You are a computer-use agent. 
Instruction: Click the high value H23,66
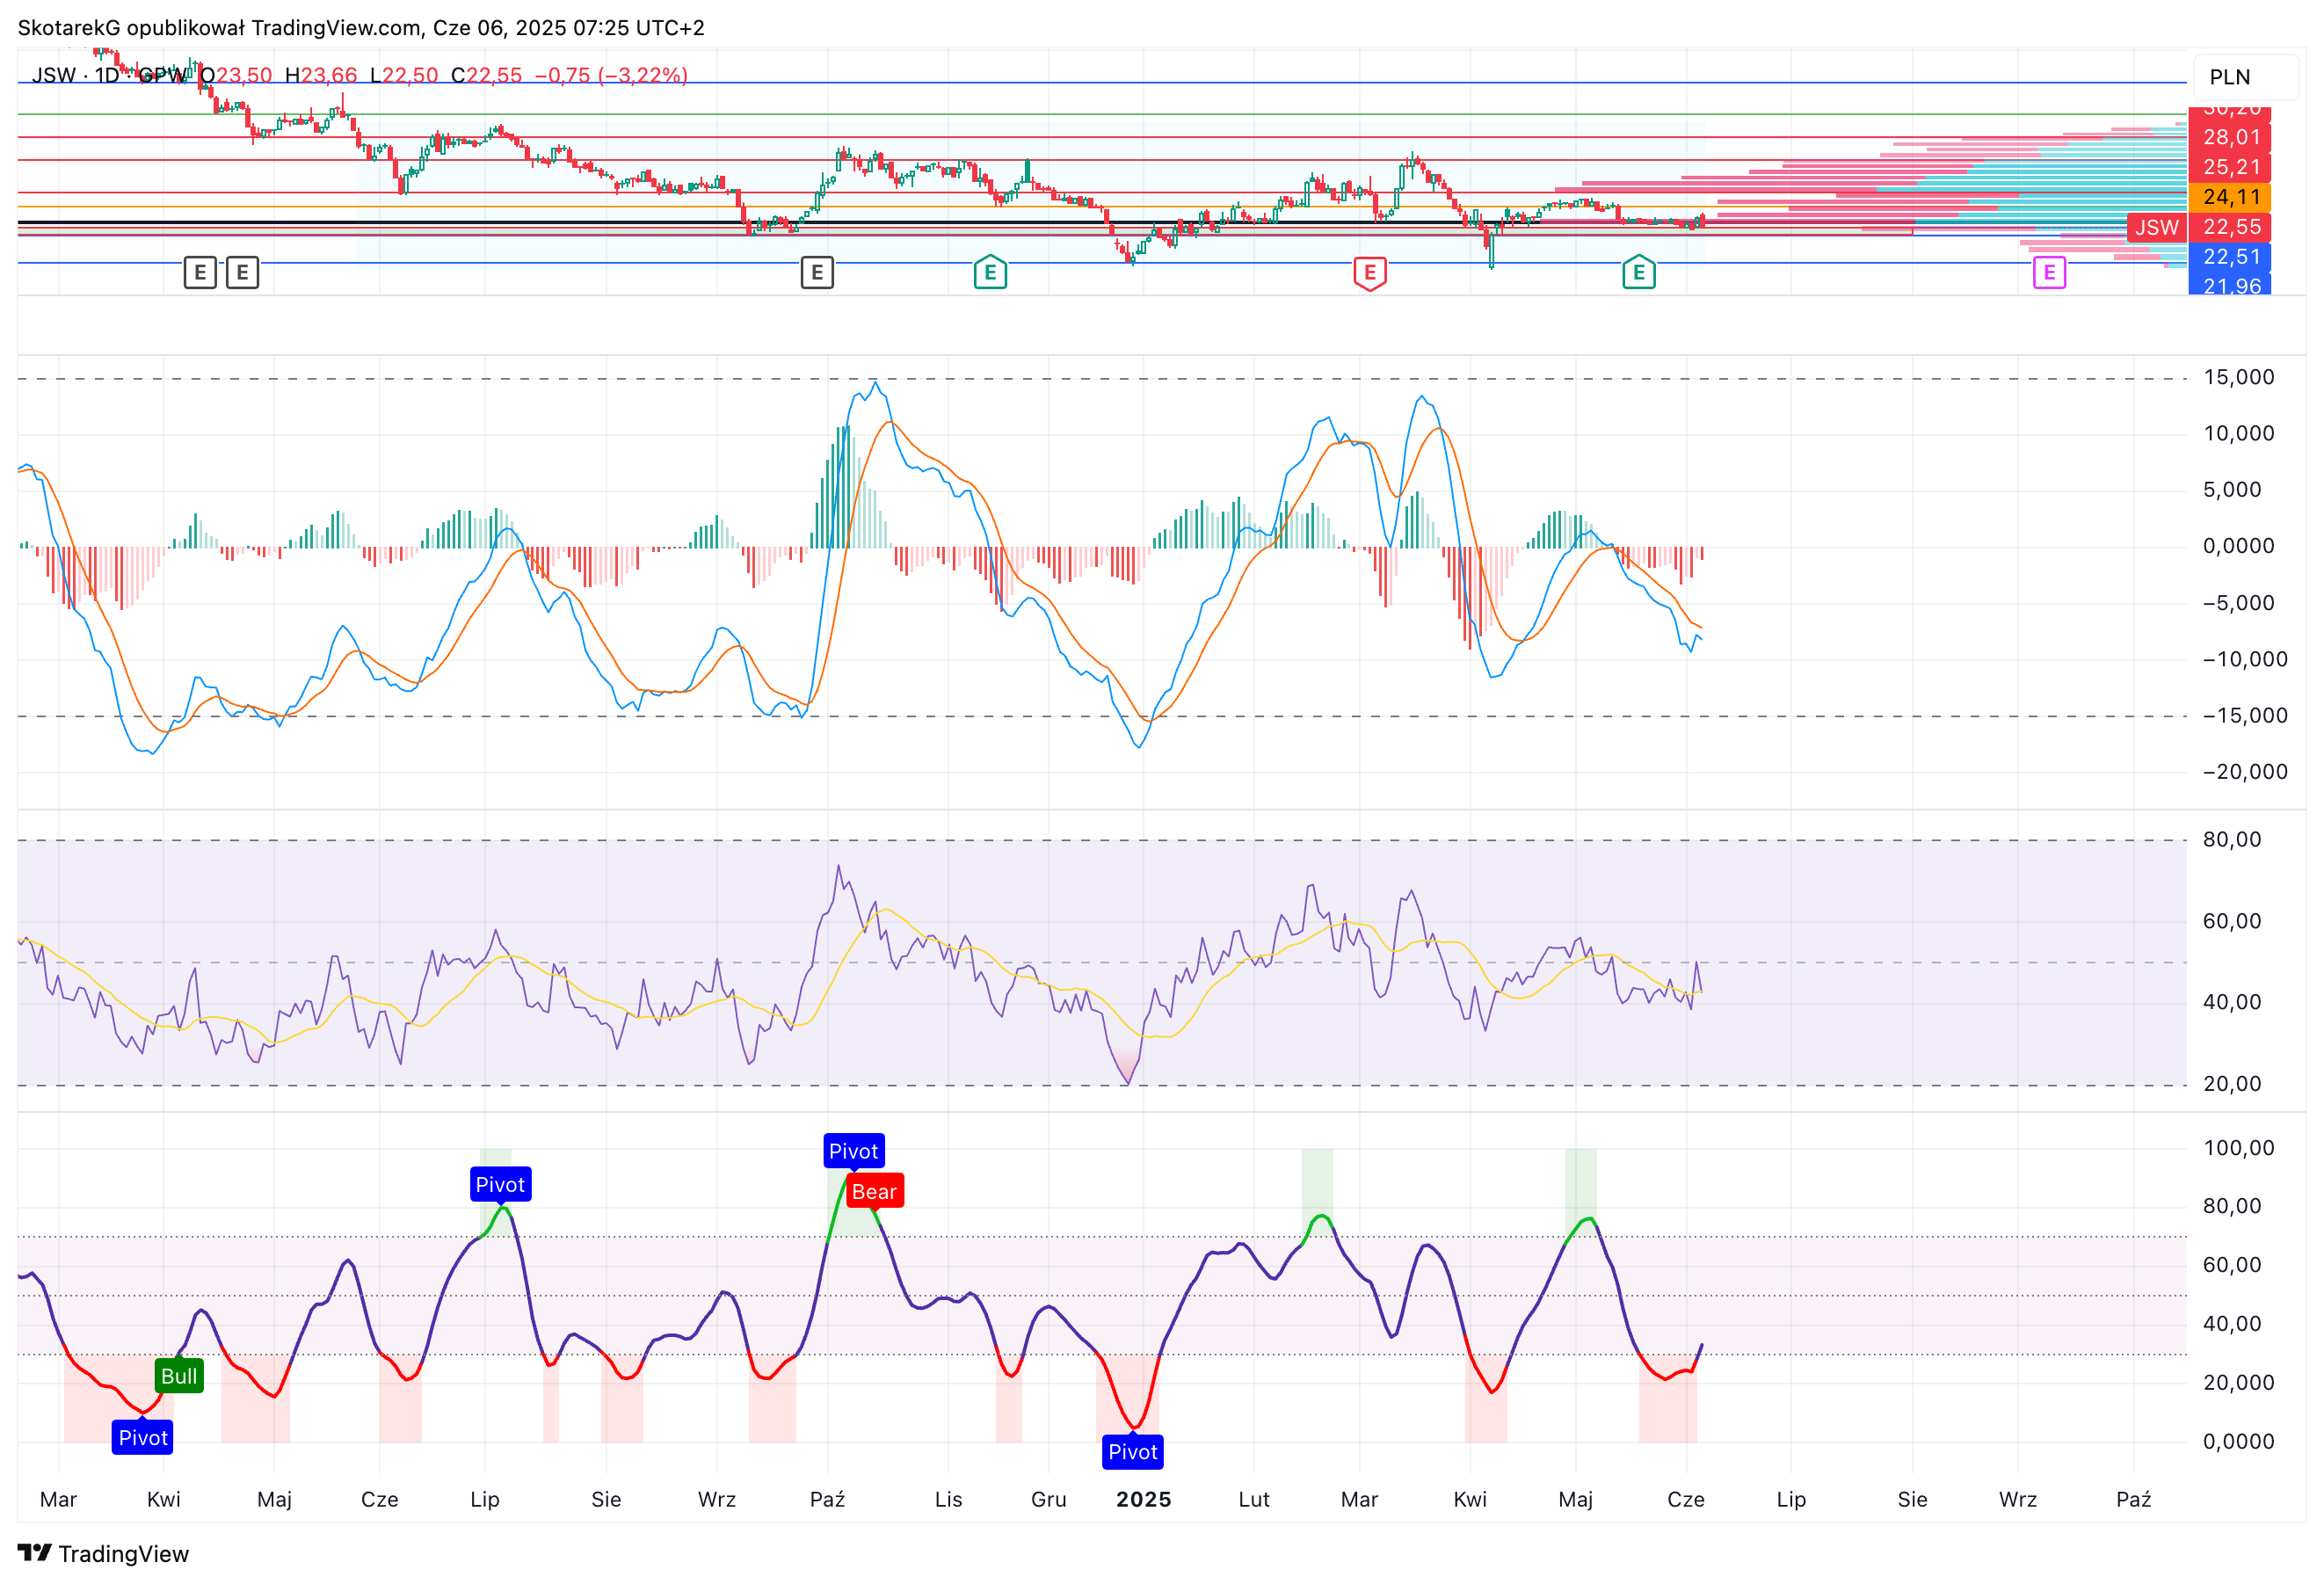pos(321,75)
